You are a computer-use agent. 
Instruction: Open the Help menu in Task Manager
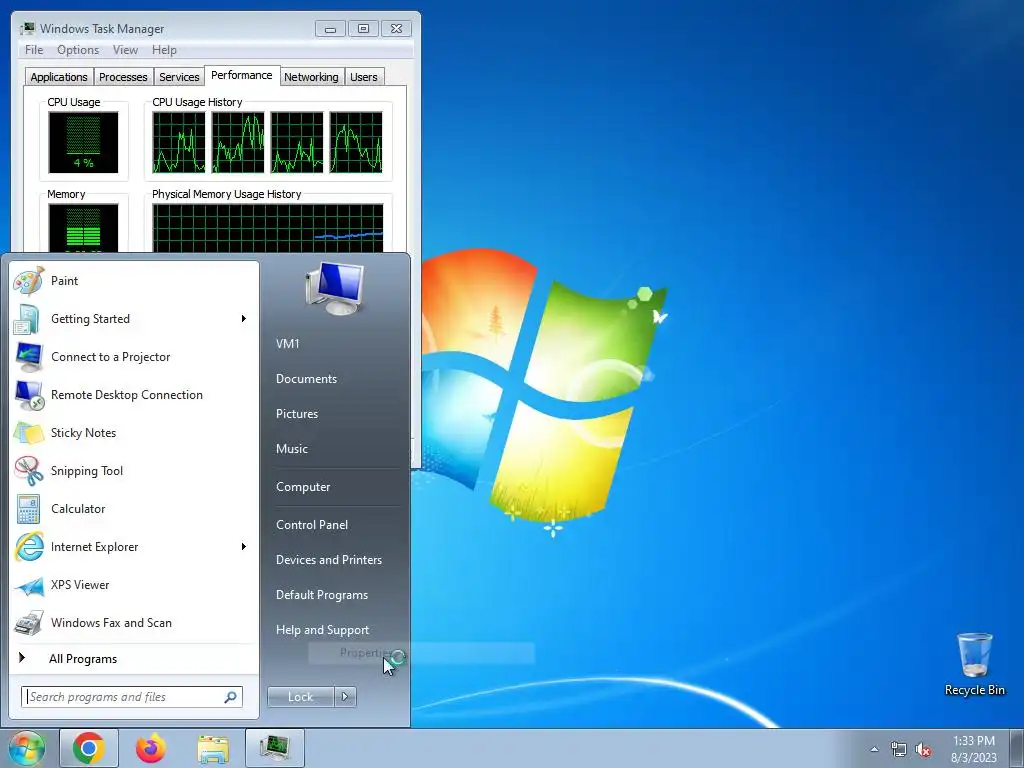[164, 50]
